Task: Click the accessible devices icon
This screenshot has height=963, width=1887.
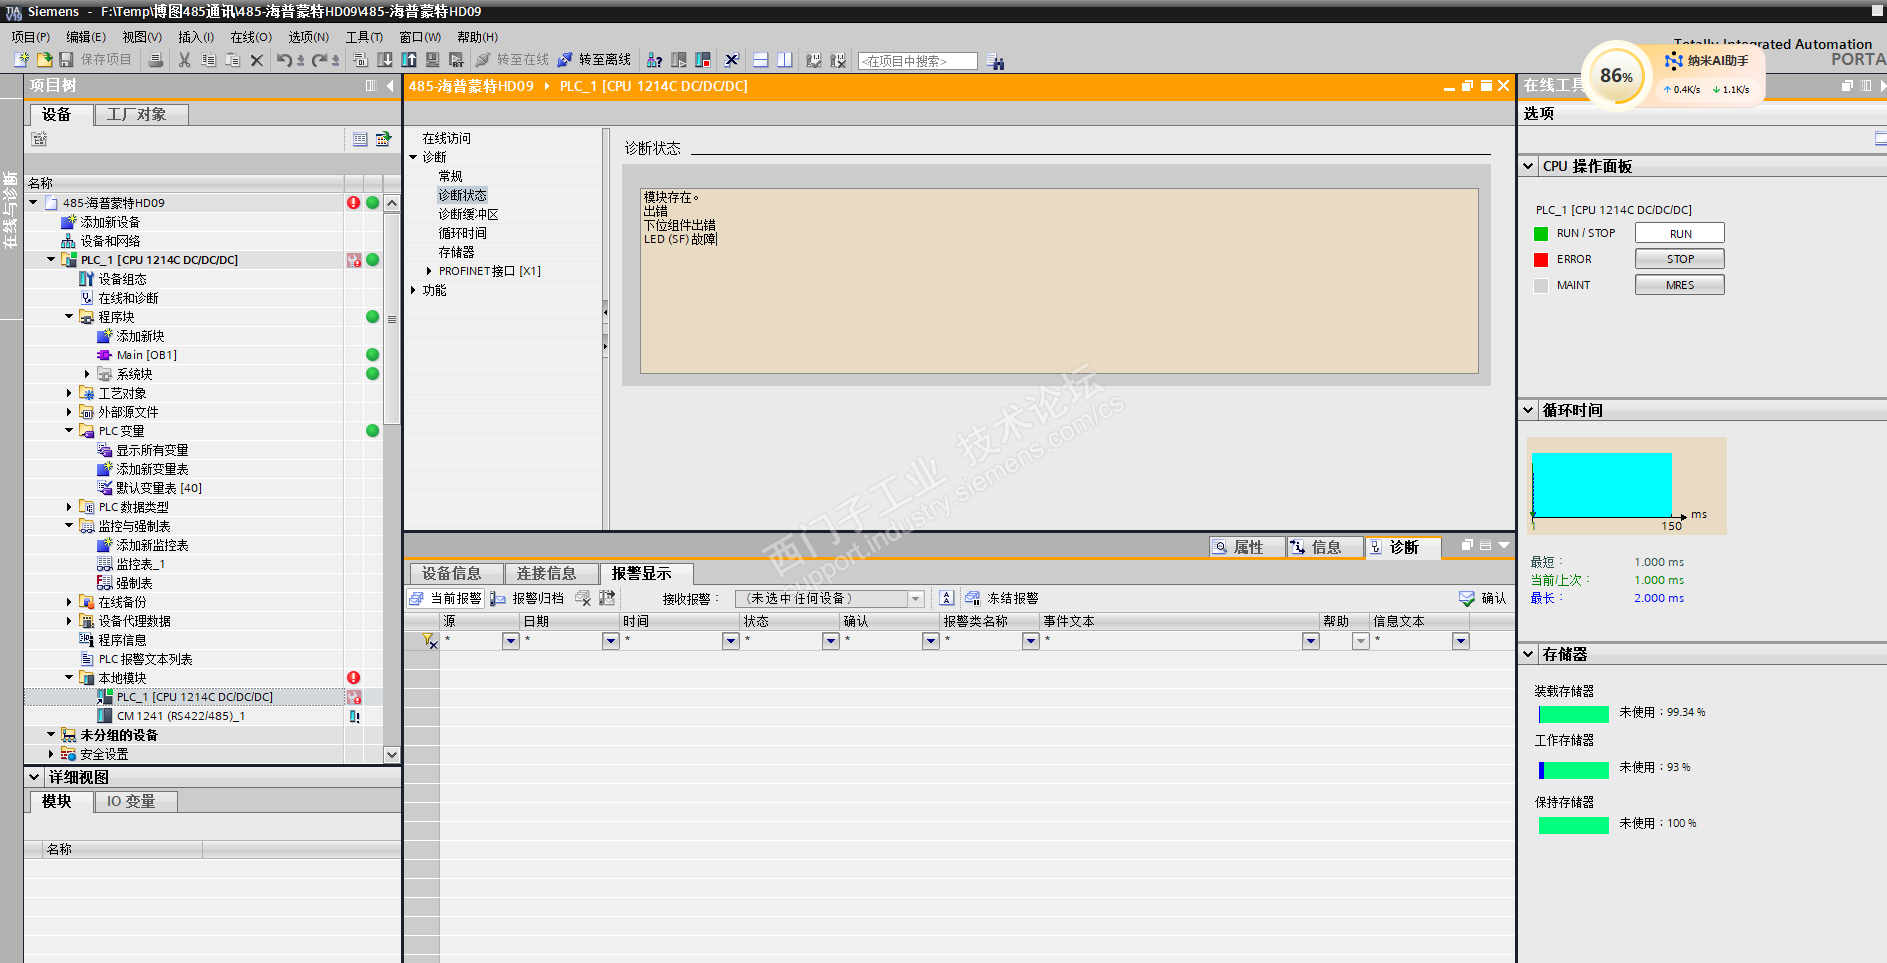Action: 654,60
